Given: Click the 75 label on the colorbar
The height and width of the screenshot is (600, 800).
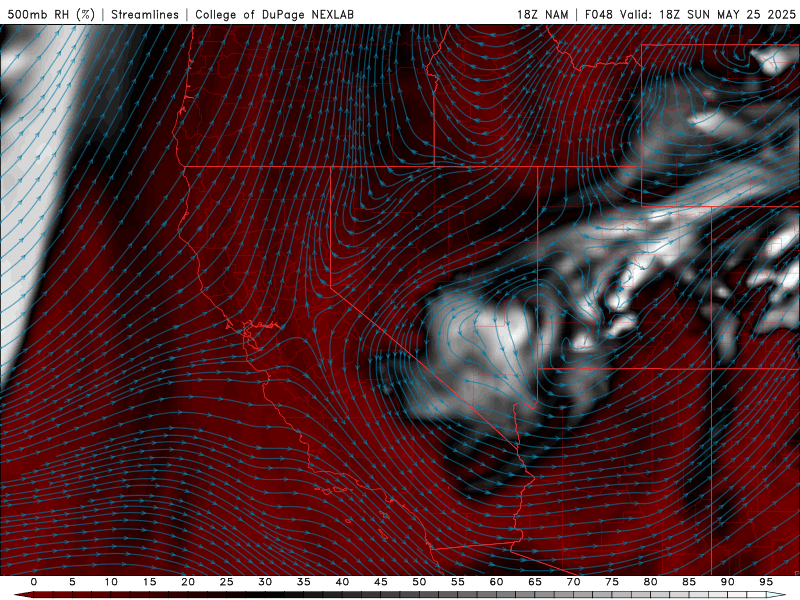Looking at the screenshot, I should pos(611,582).
